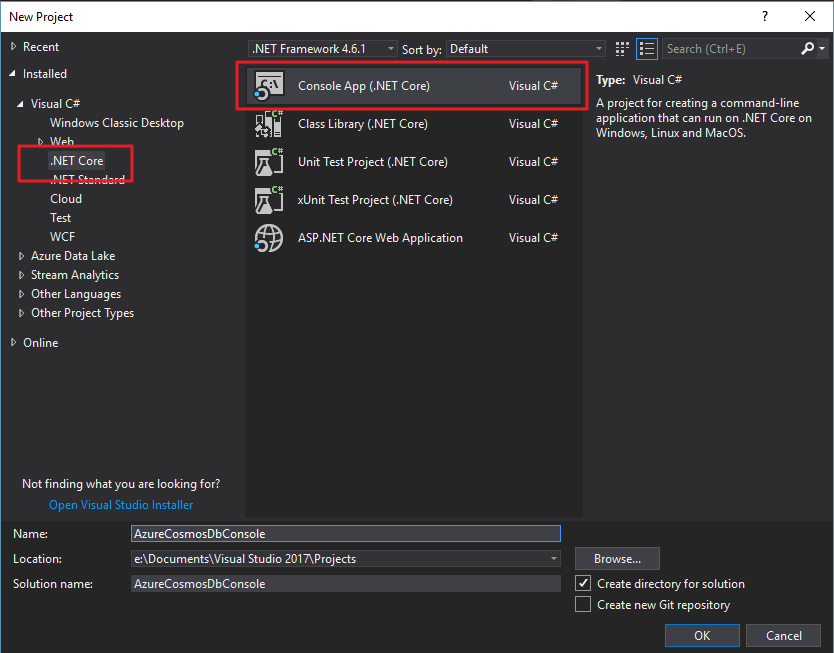Image resolution: width=834 pixels, height=653 pixels.
Task: Click the Other Languages label
Action: (76, 294)
